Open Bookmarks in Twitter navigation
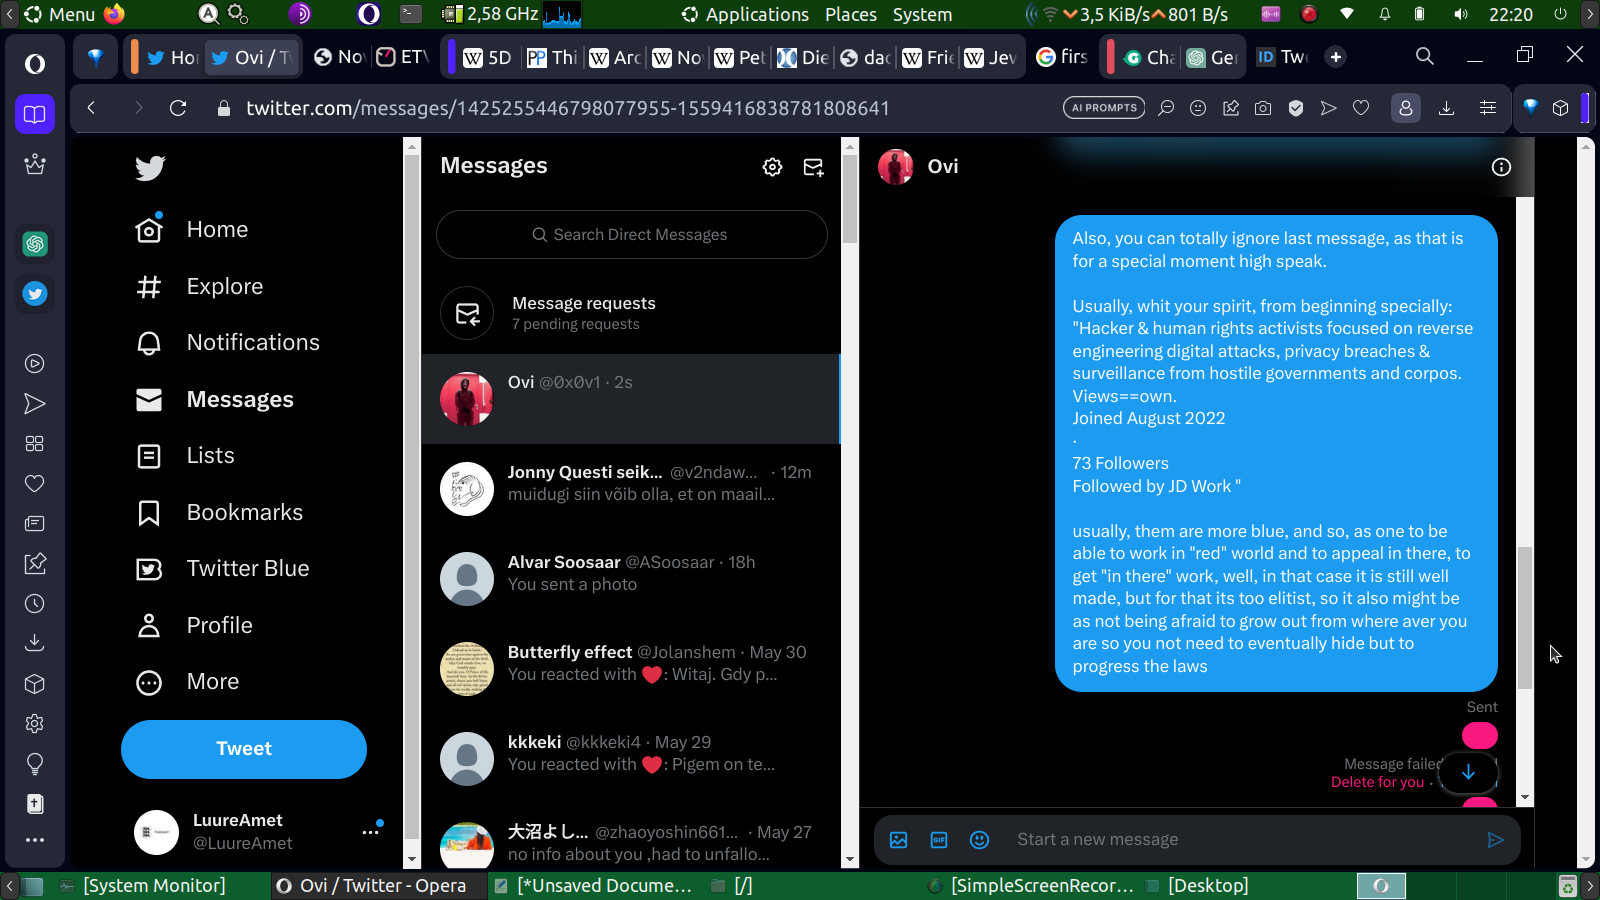The width and height of the screenshot is (1600, 900). pyautogui.click(x=219, y=513)
